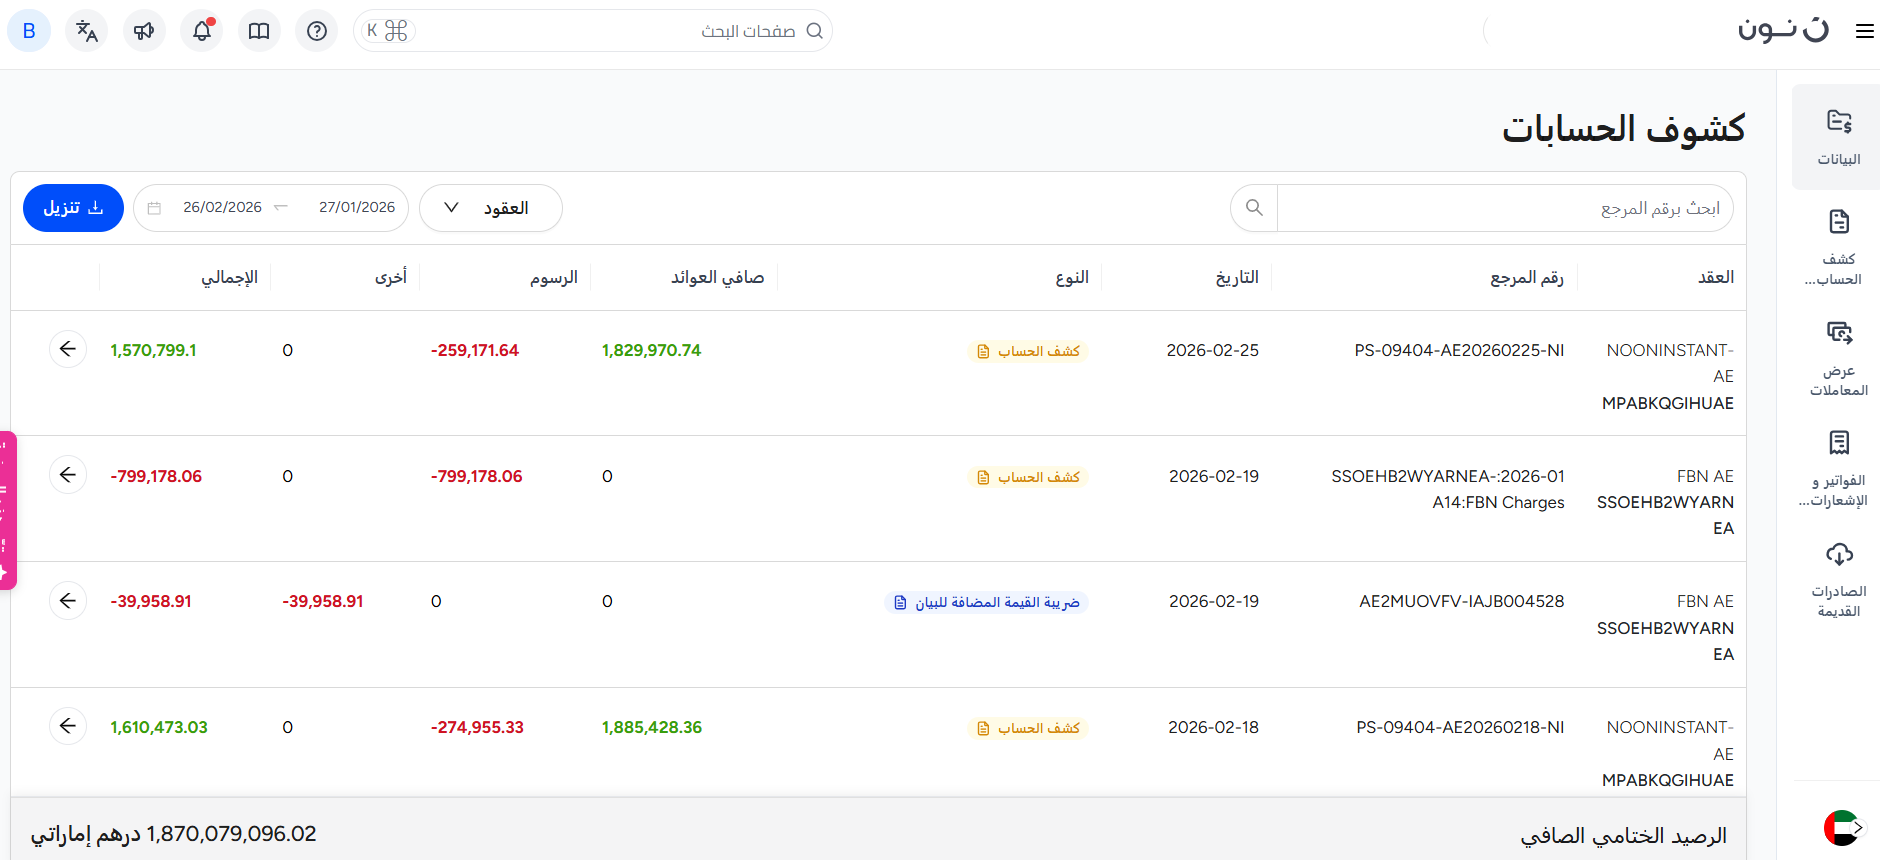
Task: Click the hamburger menu icon
Action: pyautogui.click(x=1864, y=31)
